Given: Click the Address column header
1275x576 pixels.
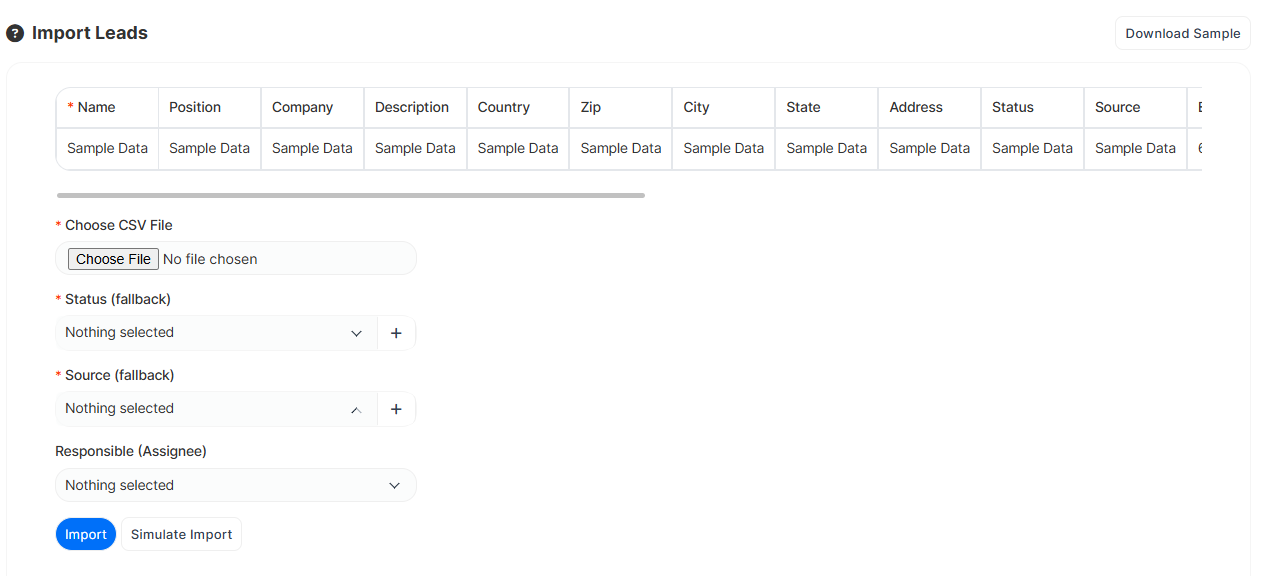Looking at the screenshot, I should coord(916,108).
